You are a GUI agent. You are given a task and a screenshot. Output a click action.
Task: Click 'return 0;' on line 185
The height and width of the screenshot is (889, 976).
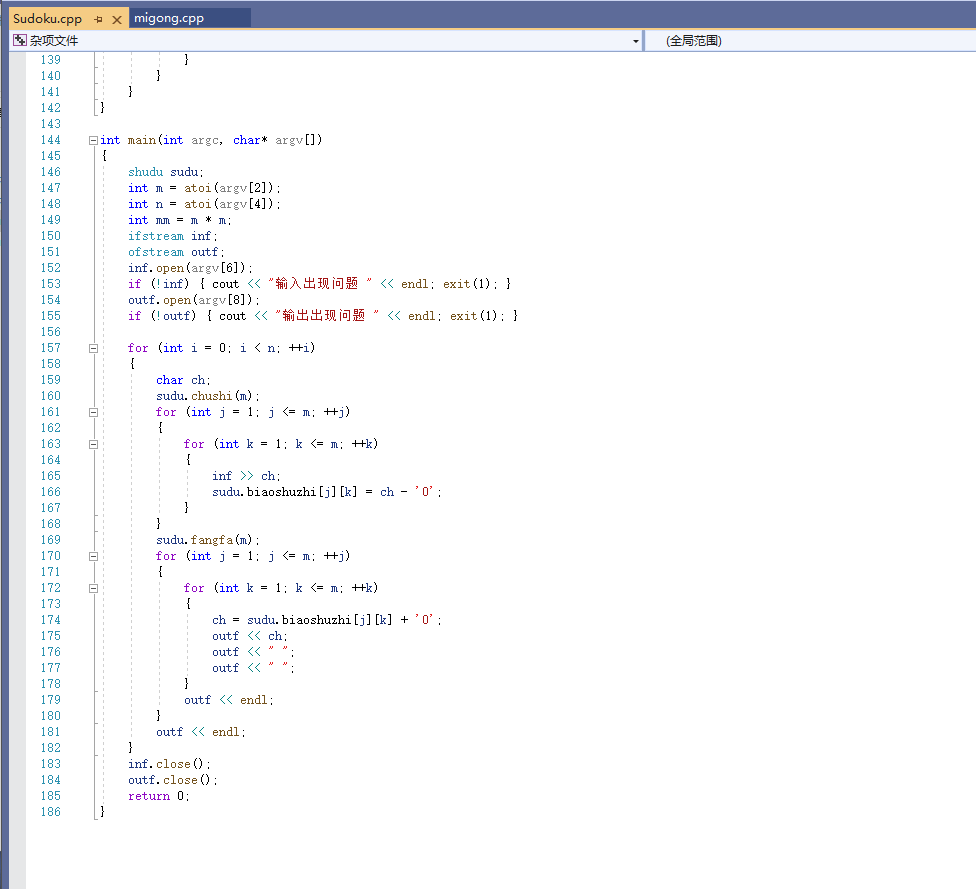click(x=159, y=796)
